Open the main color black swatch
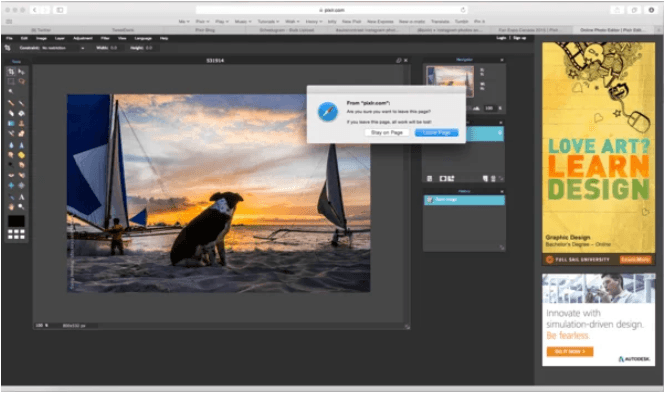This screenshot has width=668, height=397. 16,221
